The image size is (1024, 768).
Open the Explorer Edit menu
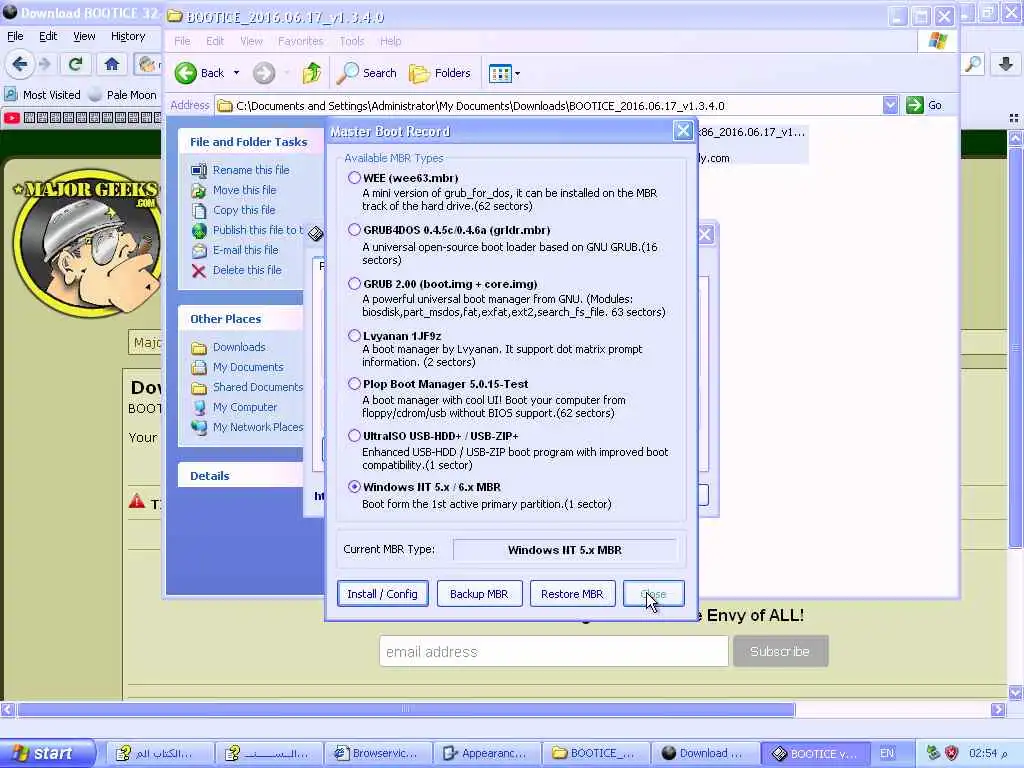[215, 41]
